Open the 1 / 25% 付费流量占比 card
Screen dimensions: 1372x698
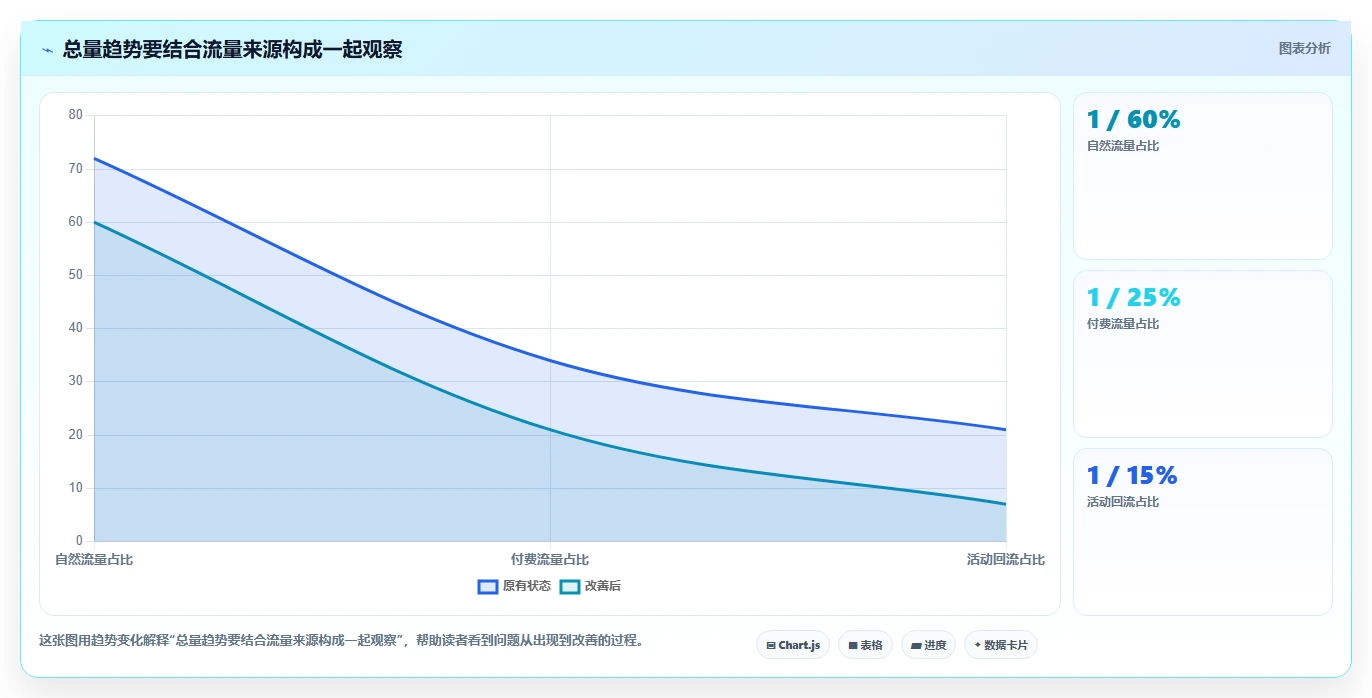click(1202, 354)
